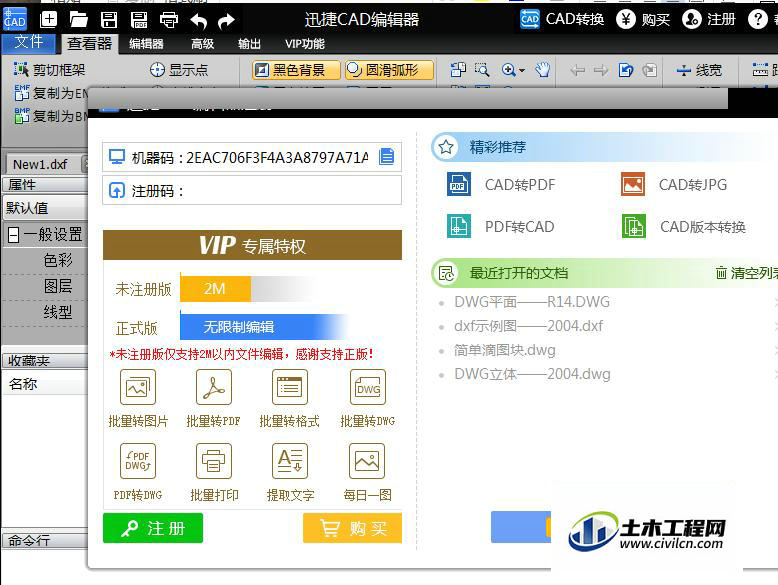Click the zoom window magnifier icon
778x585 pixels.
pyautogui.click(x=482, y=70)
